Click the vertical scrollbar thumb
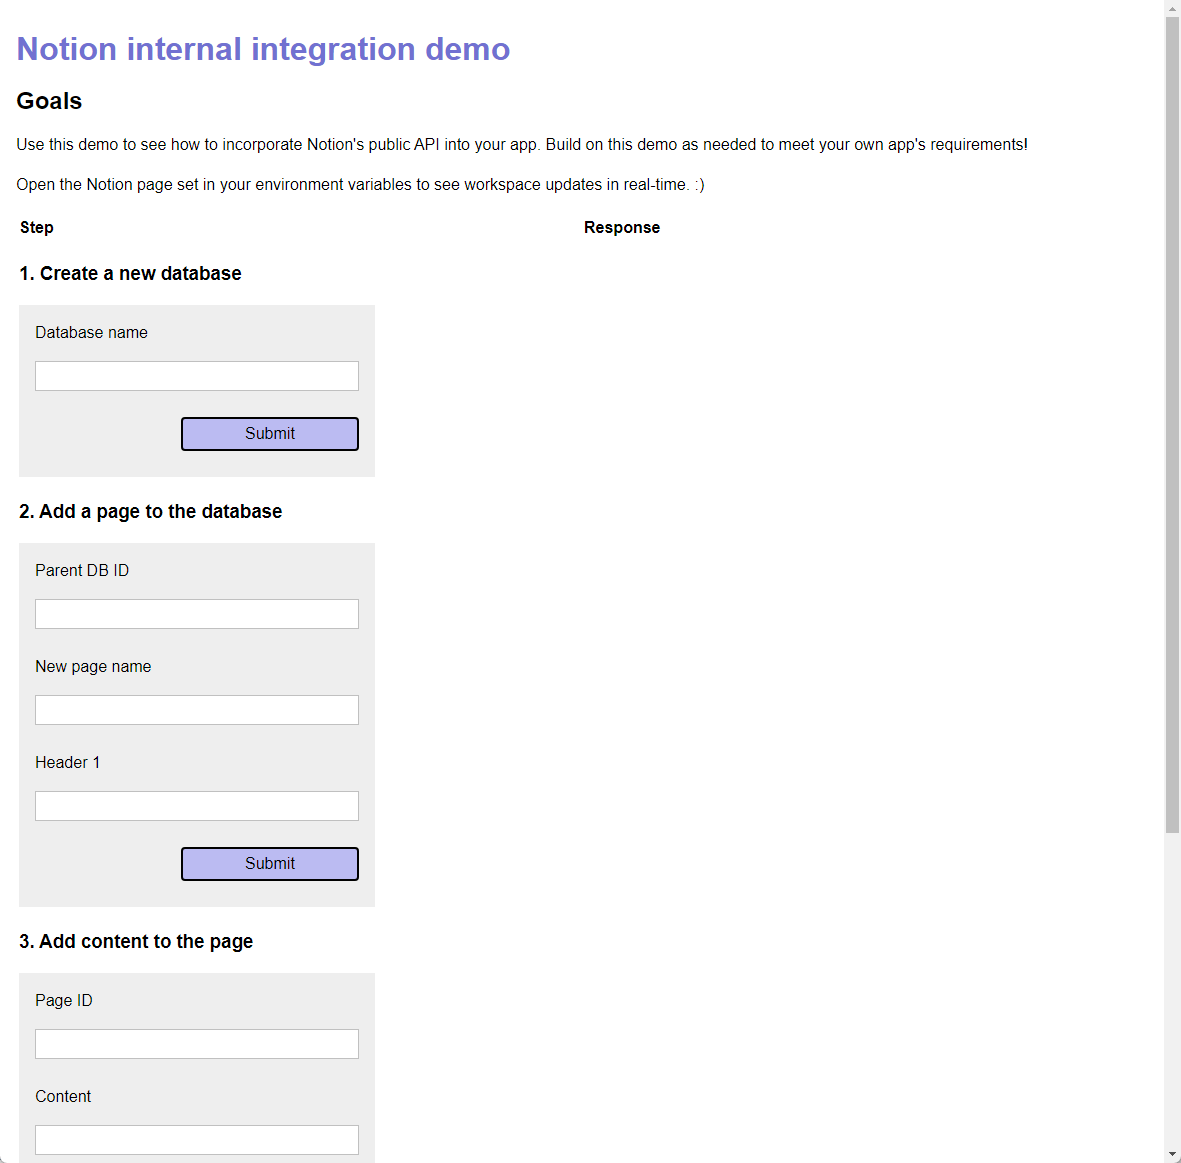Image resolution: width=1181 pixels, height=1163 pixels. click(x=1172, y=420)
